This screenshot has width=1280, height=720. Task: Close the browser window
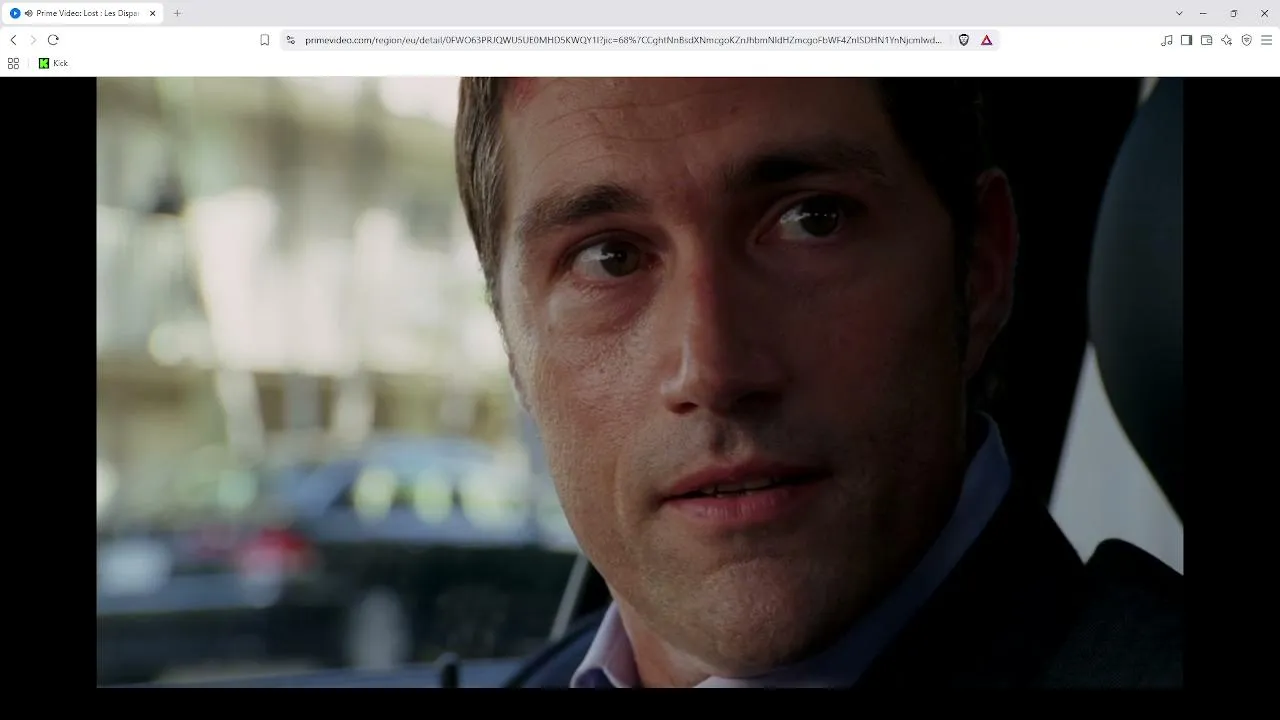click(1264, 13)
